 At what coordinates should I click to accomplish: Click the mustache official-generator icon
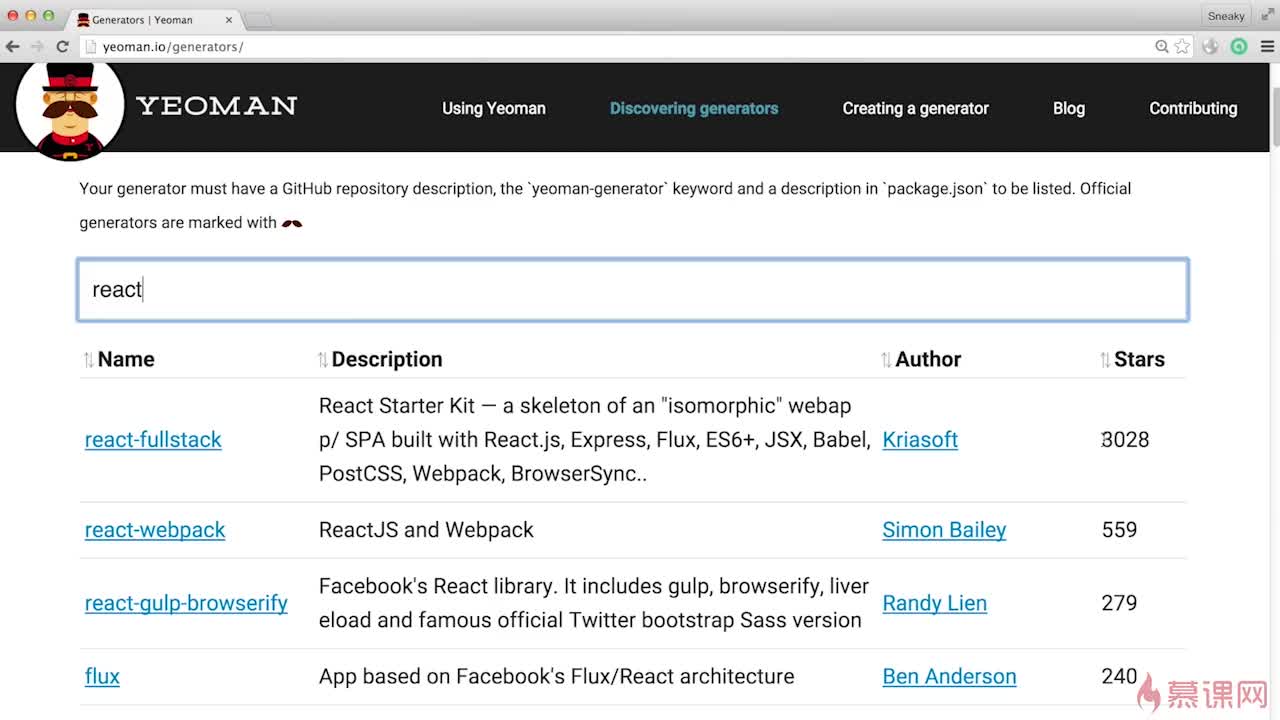(x=292, y=223)
